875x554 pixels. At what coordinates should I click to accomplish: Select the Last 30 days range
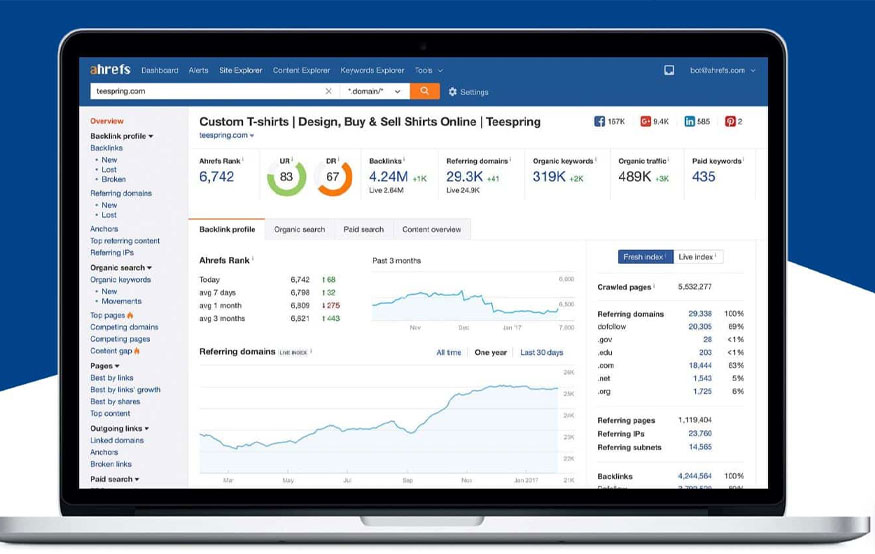point(542,353)
